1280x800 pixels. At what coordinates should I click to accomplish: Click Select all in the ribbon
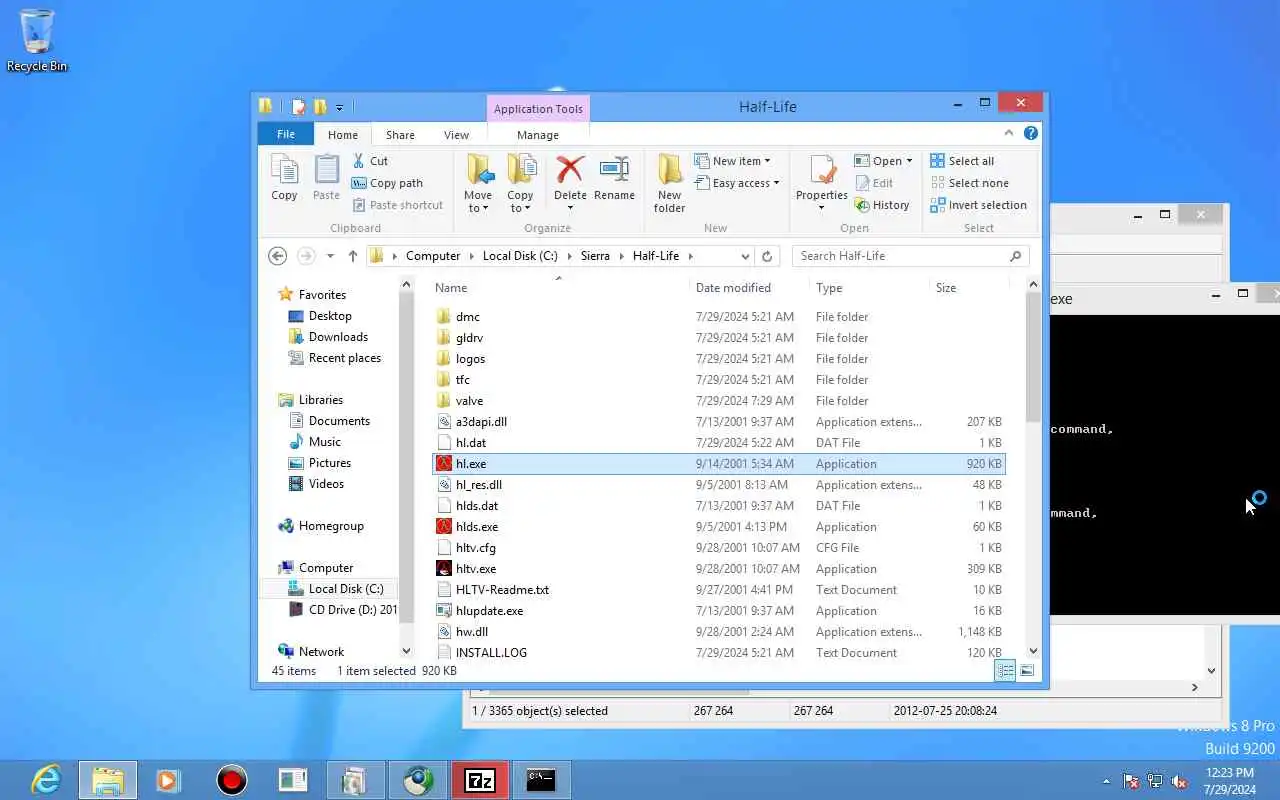click(962, 161)
